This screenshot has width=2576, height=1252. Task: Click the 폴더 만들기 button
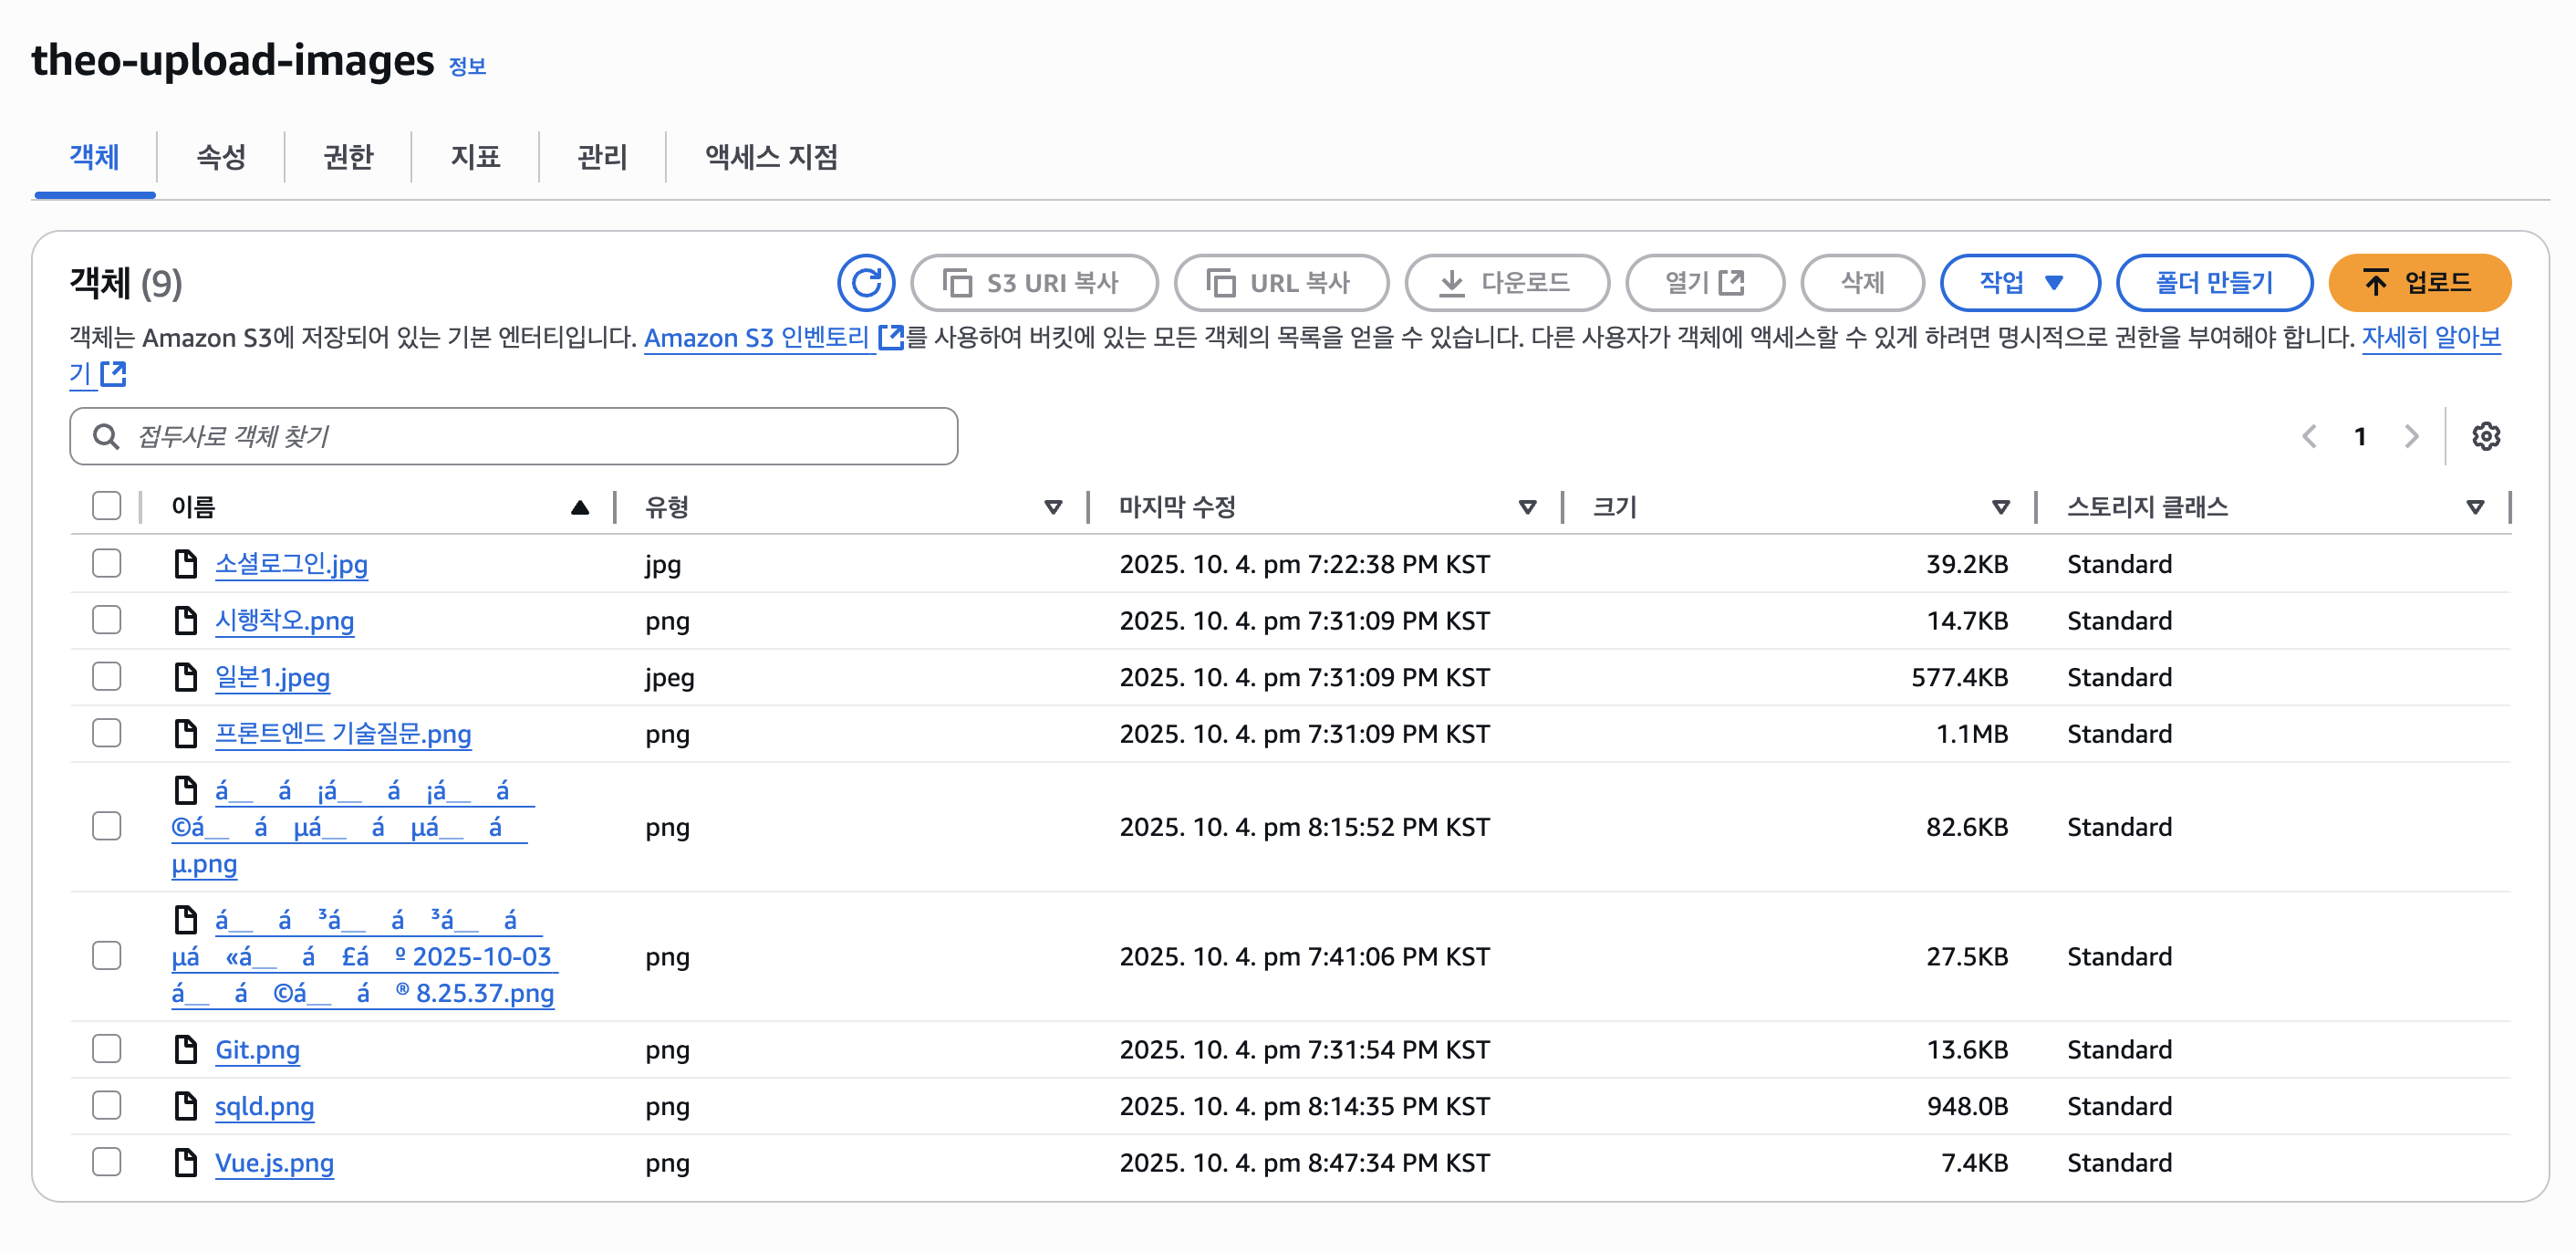pyautogui.click(x=2213, y=283)
